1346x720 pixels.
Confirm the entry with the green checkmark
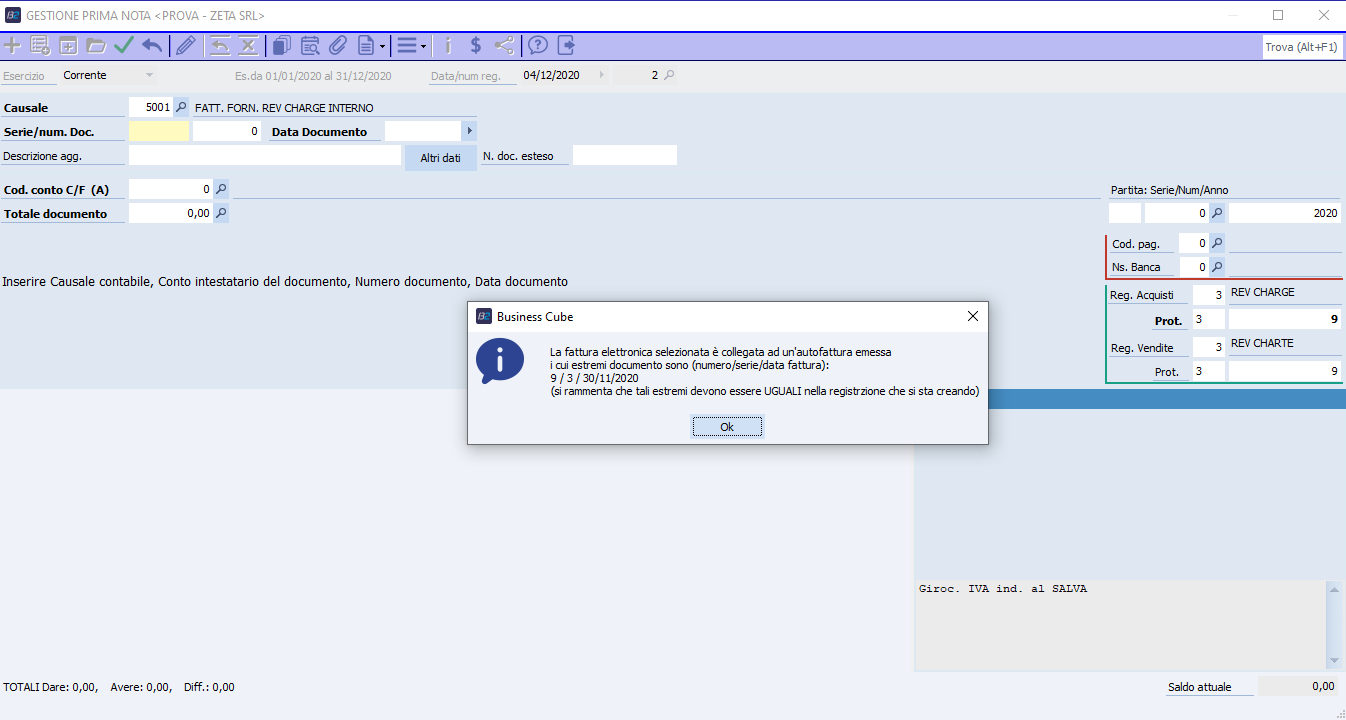124,46
